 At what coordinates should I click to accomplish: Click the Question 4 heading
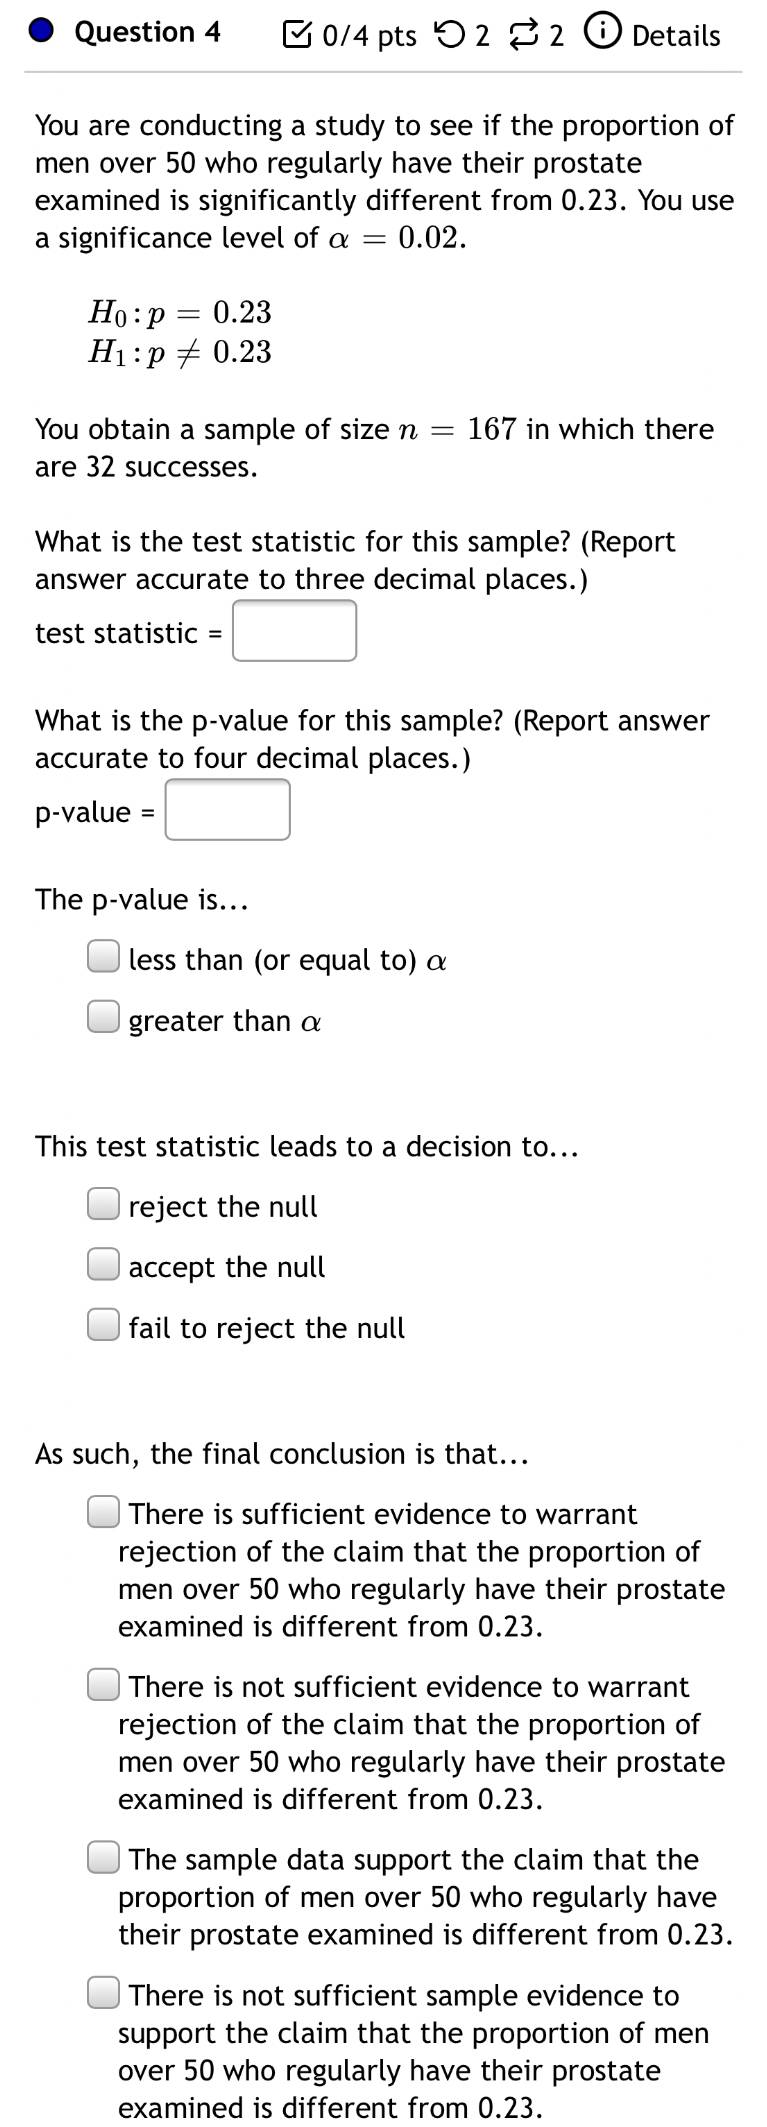click(148, 32)
